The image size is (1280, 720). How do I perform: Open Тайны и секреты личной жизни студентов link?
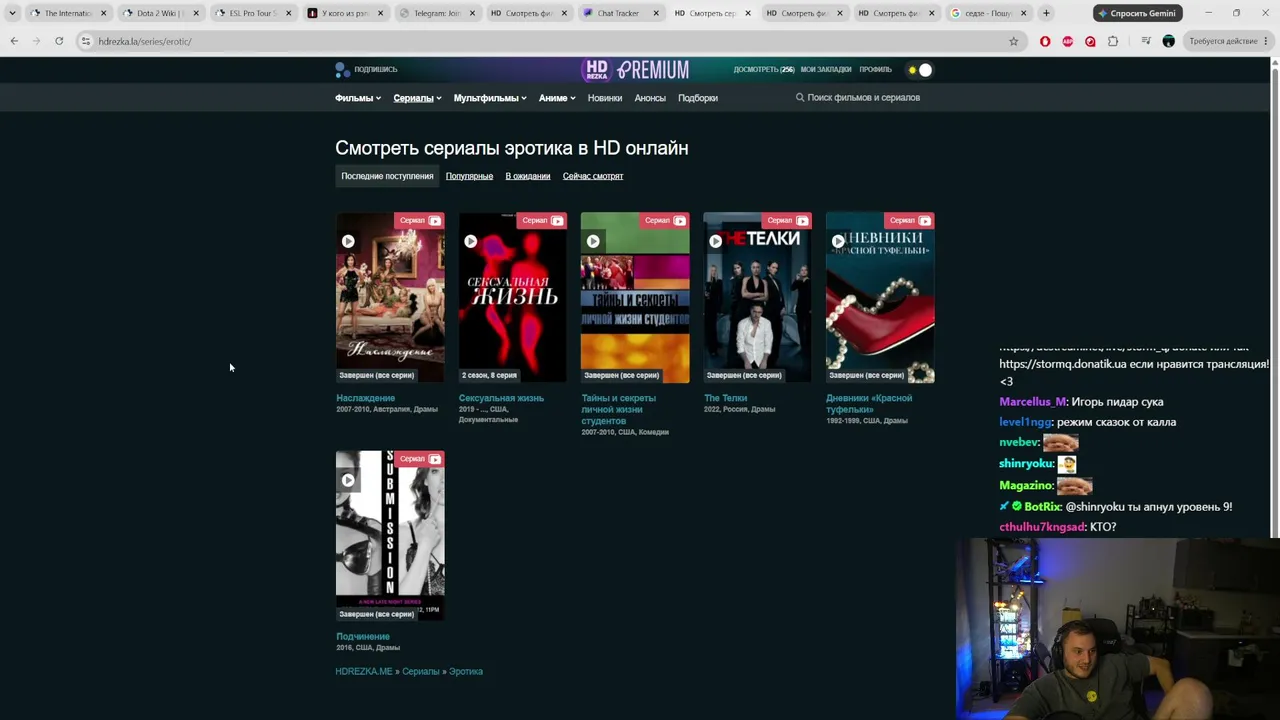coord(619,409)
